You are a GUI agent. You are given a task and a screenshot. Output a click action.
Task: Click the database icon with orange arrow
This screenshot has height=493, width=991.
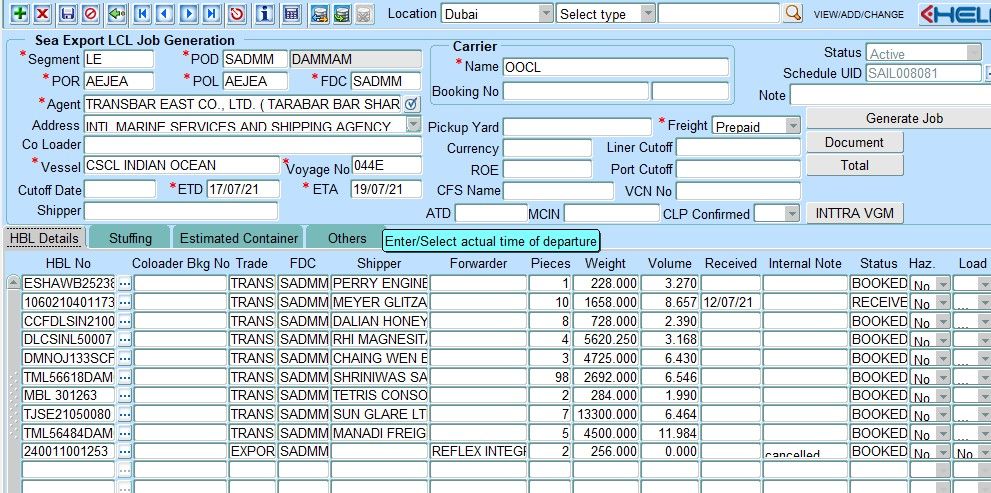coord(319,13)
